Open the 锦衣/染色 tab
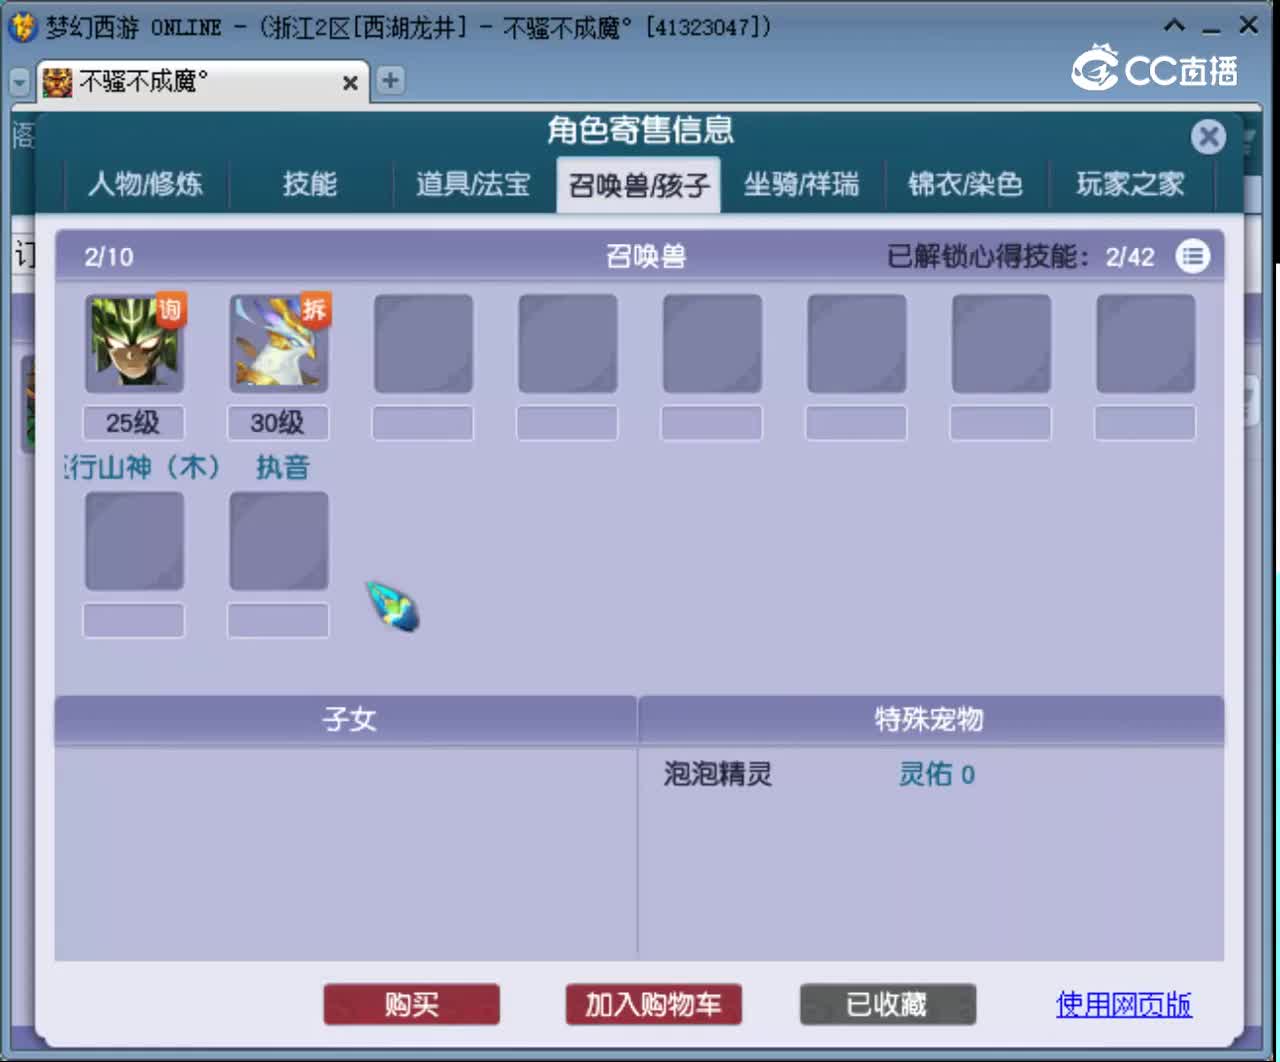This screenshot has width=1280, height=1062. pyautogui.click(x=965, y=184)
